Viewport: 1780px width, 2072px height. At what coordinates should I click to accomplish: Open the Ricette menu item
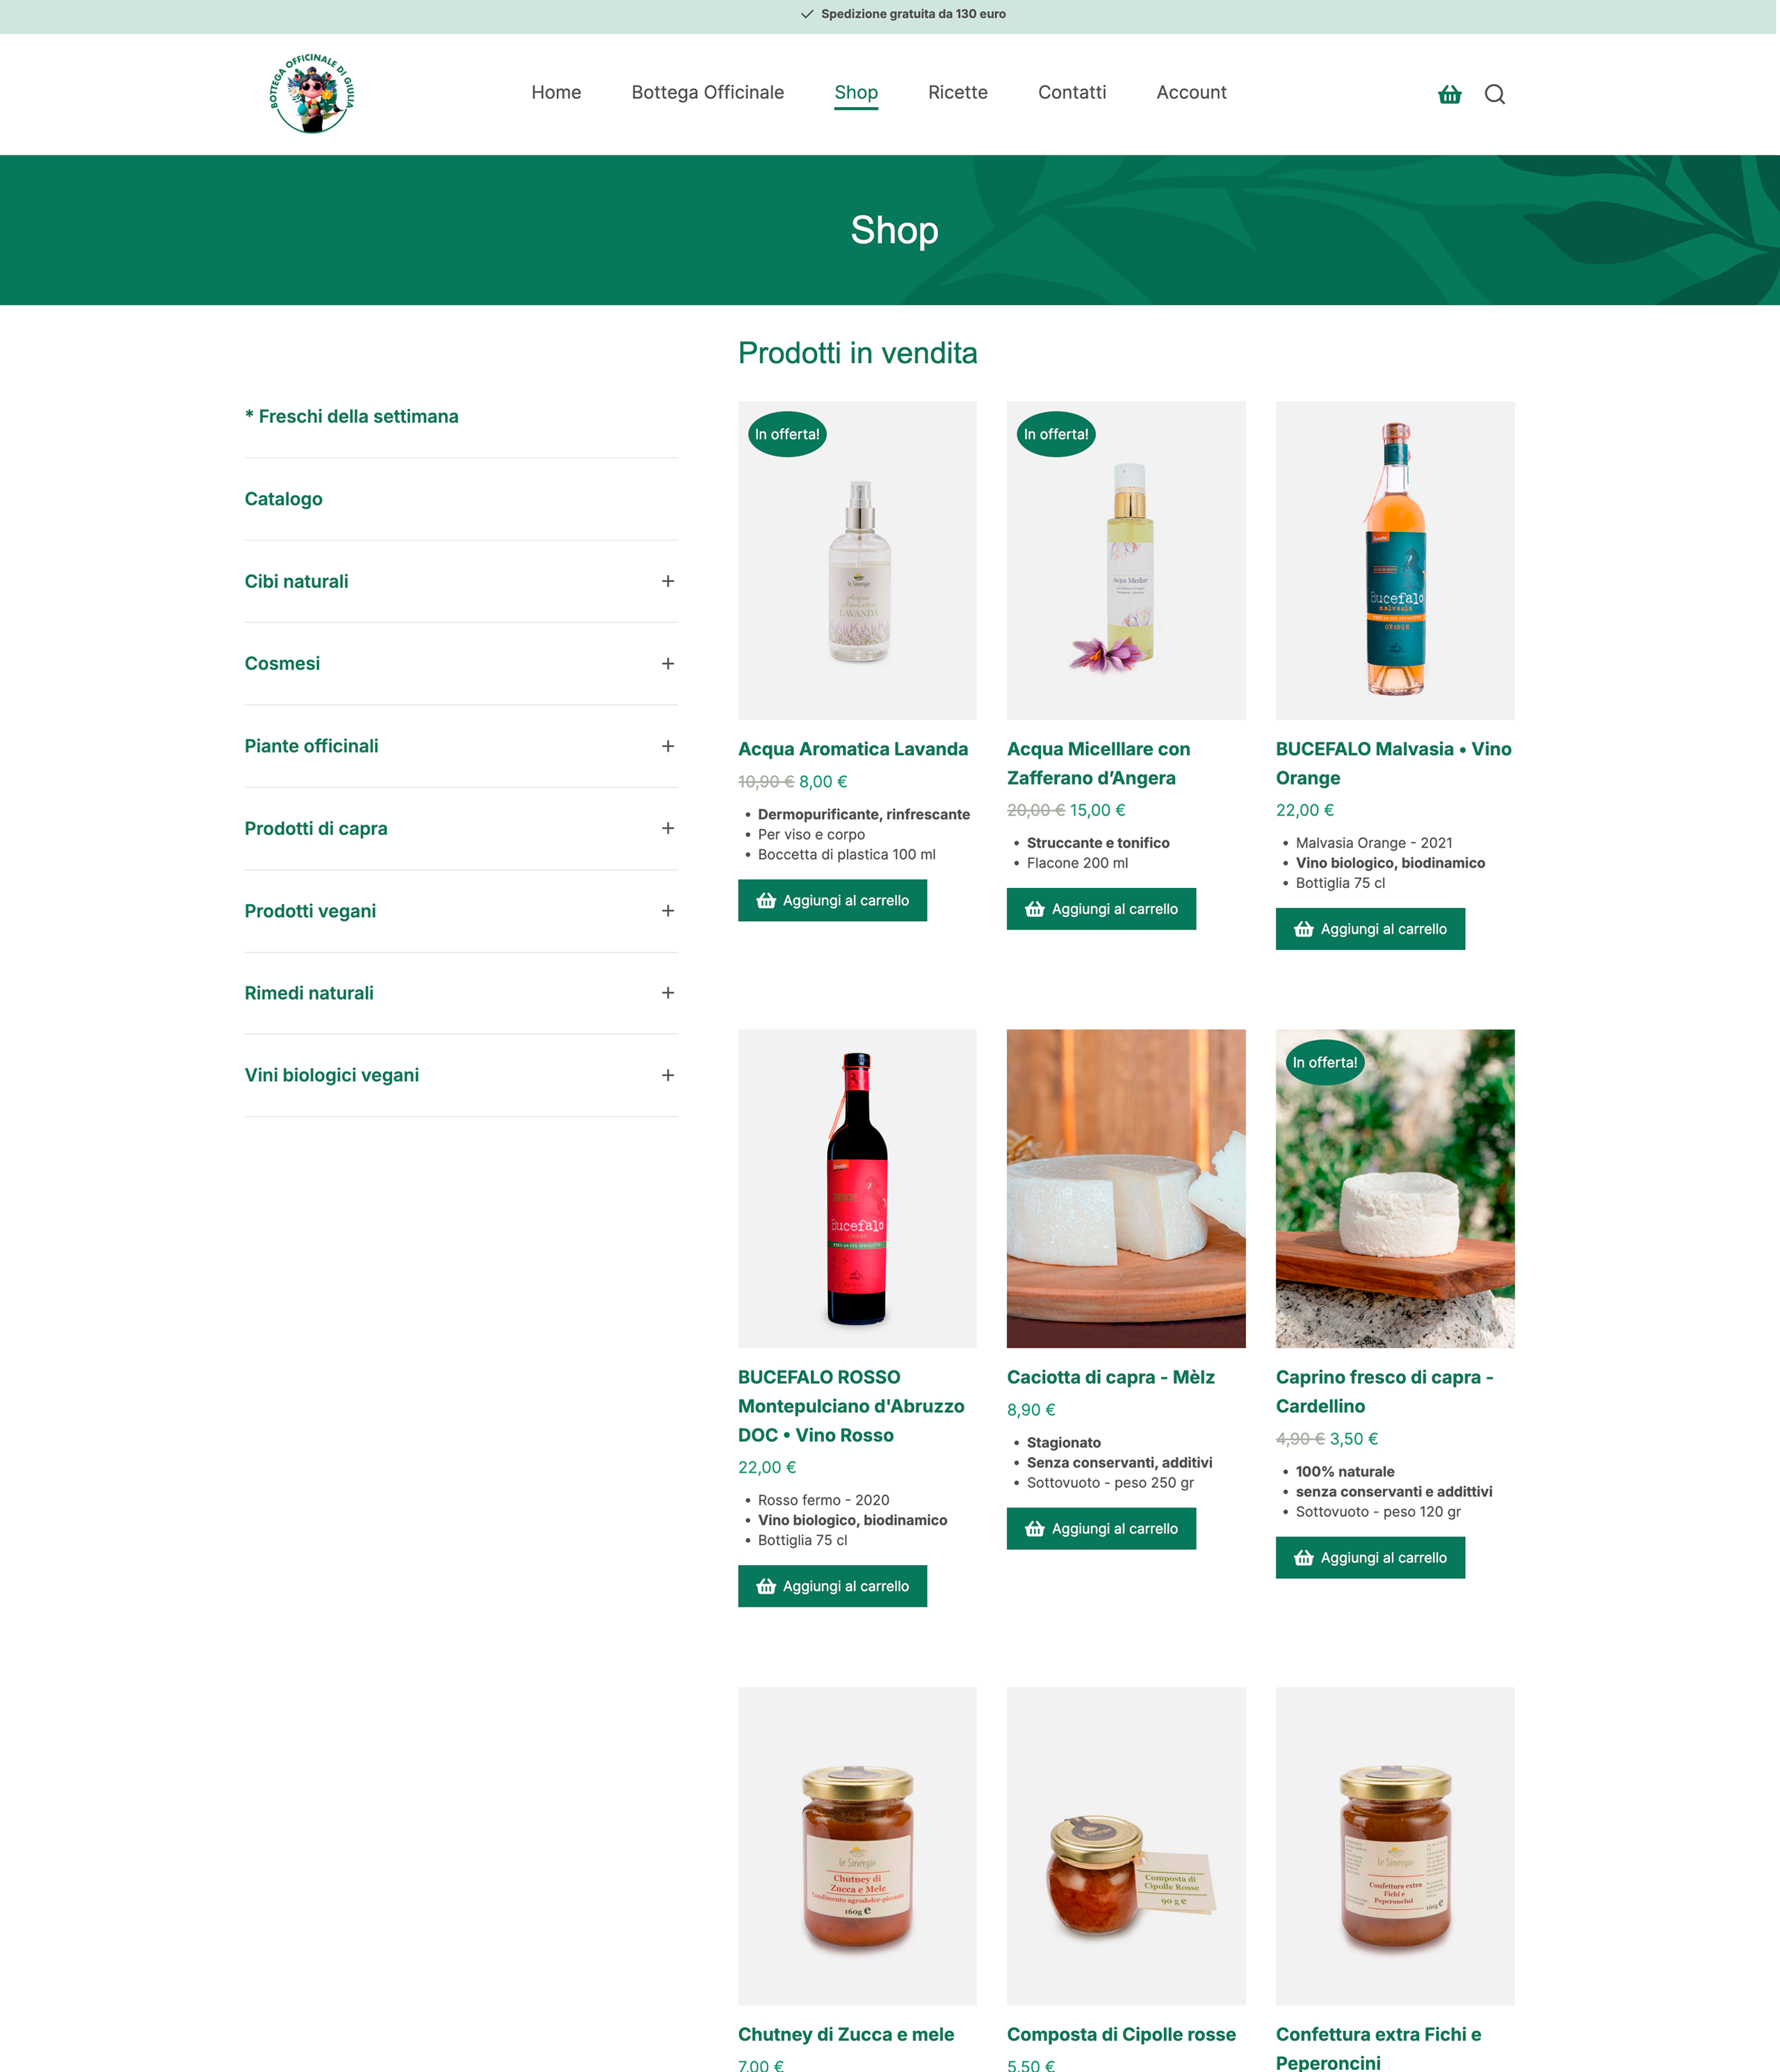[957, 92]
